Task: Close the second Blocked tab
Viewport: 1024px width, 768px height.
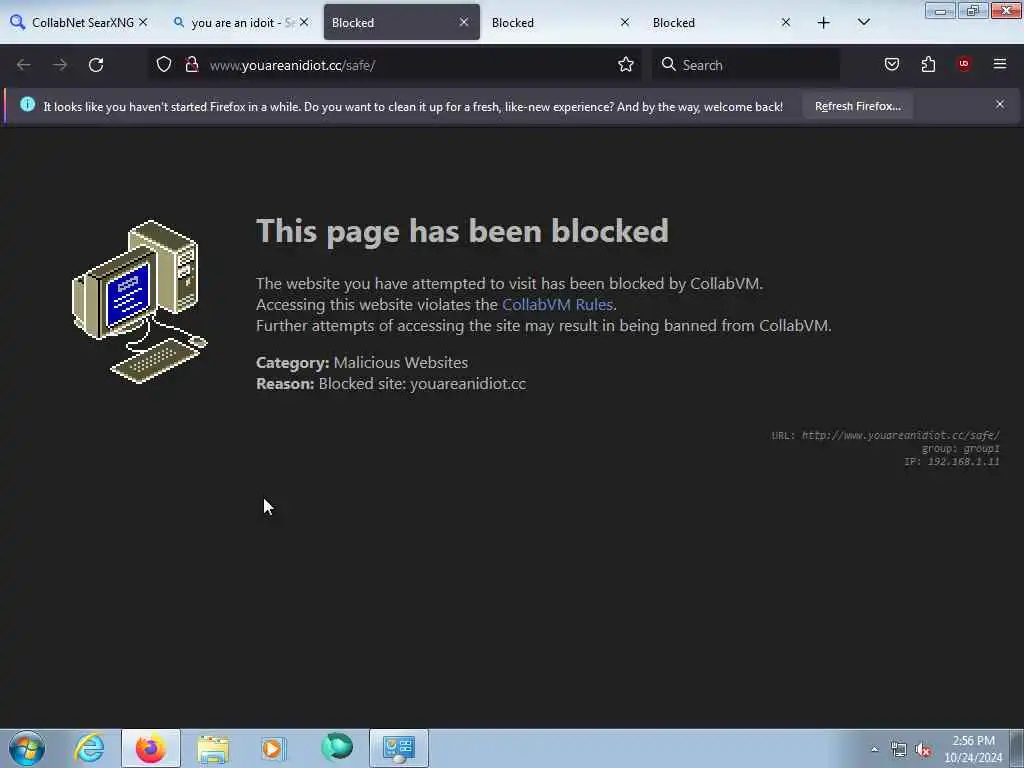Action: [625, 22]
